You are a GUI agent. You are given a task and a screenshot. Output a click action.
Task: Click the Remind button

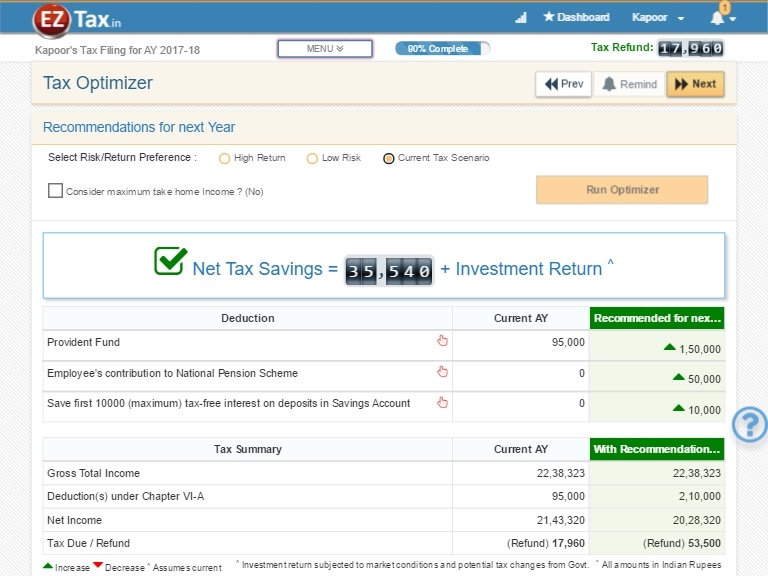pos(629,84)
